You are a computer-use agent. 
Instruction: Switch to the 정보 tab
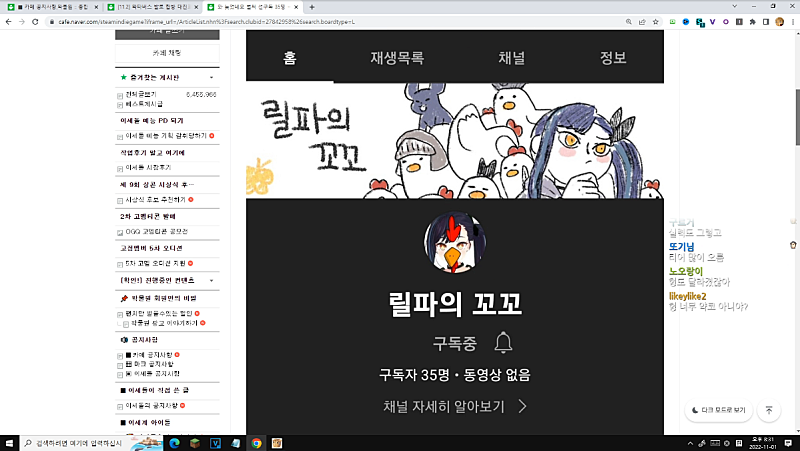pyautogui.click(x=613, y=58)
